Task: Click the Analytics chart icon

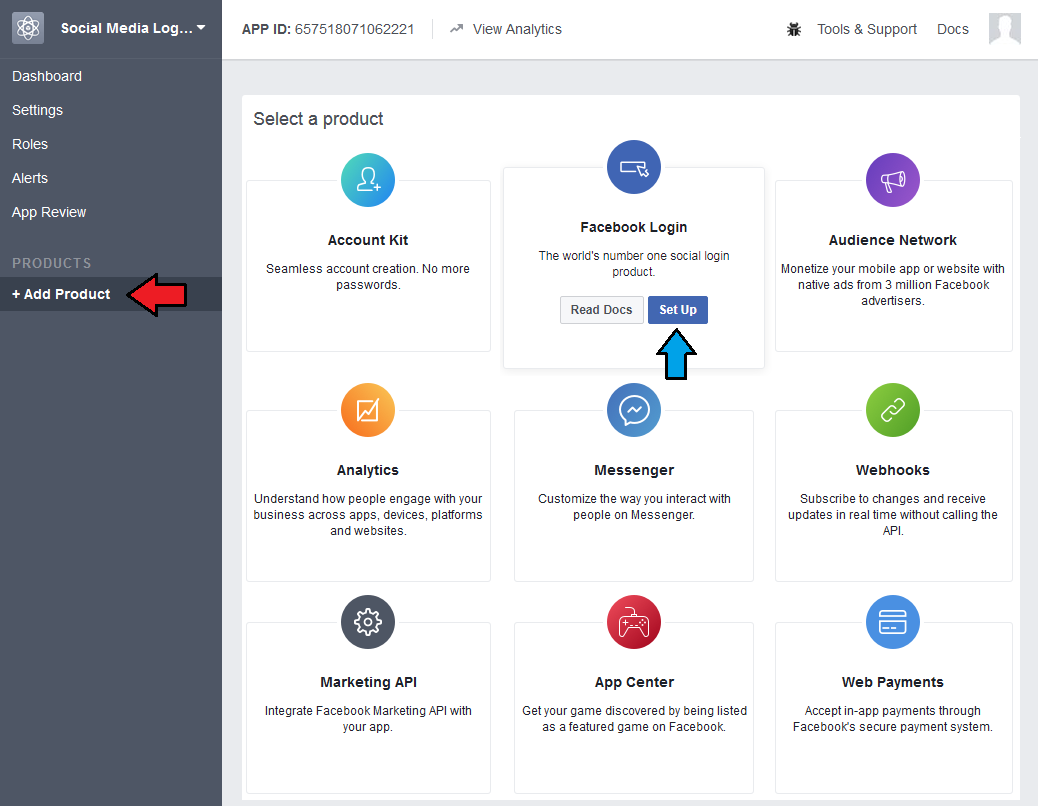Action: pyautogui.click(x=368, y=410)
